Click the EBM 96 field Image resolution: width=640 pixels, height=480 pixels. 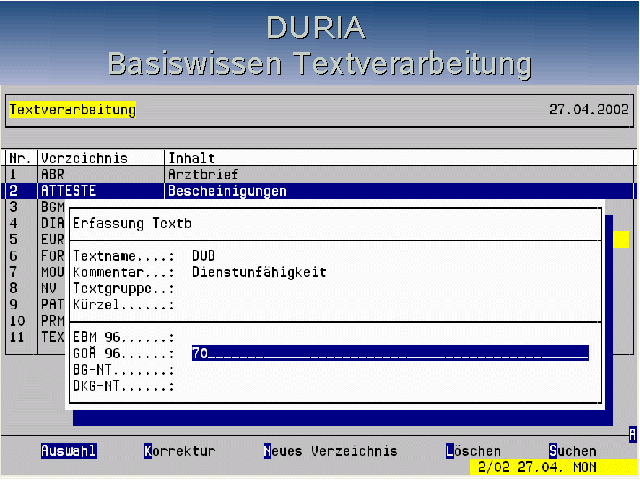coord(390,337)
